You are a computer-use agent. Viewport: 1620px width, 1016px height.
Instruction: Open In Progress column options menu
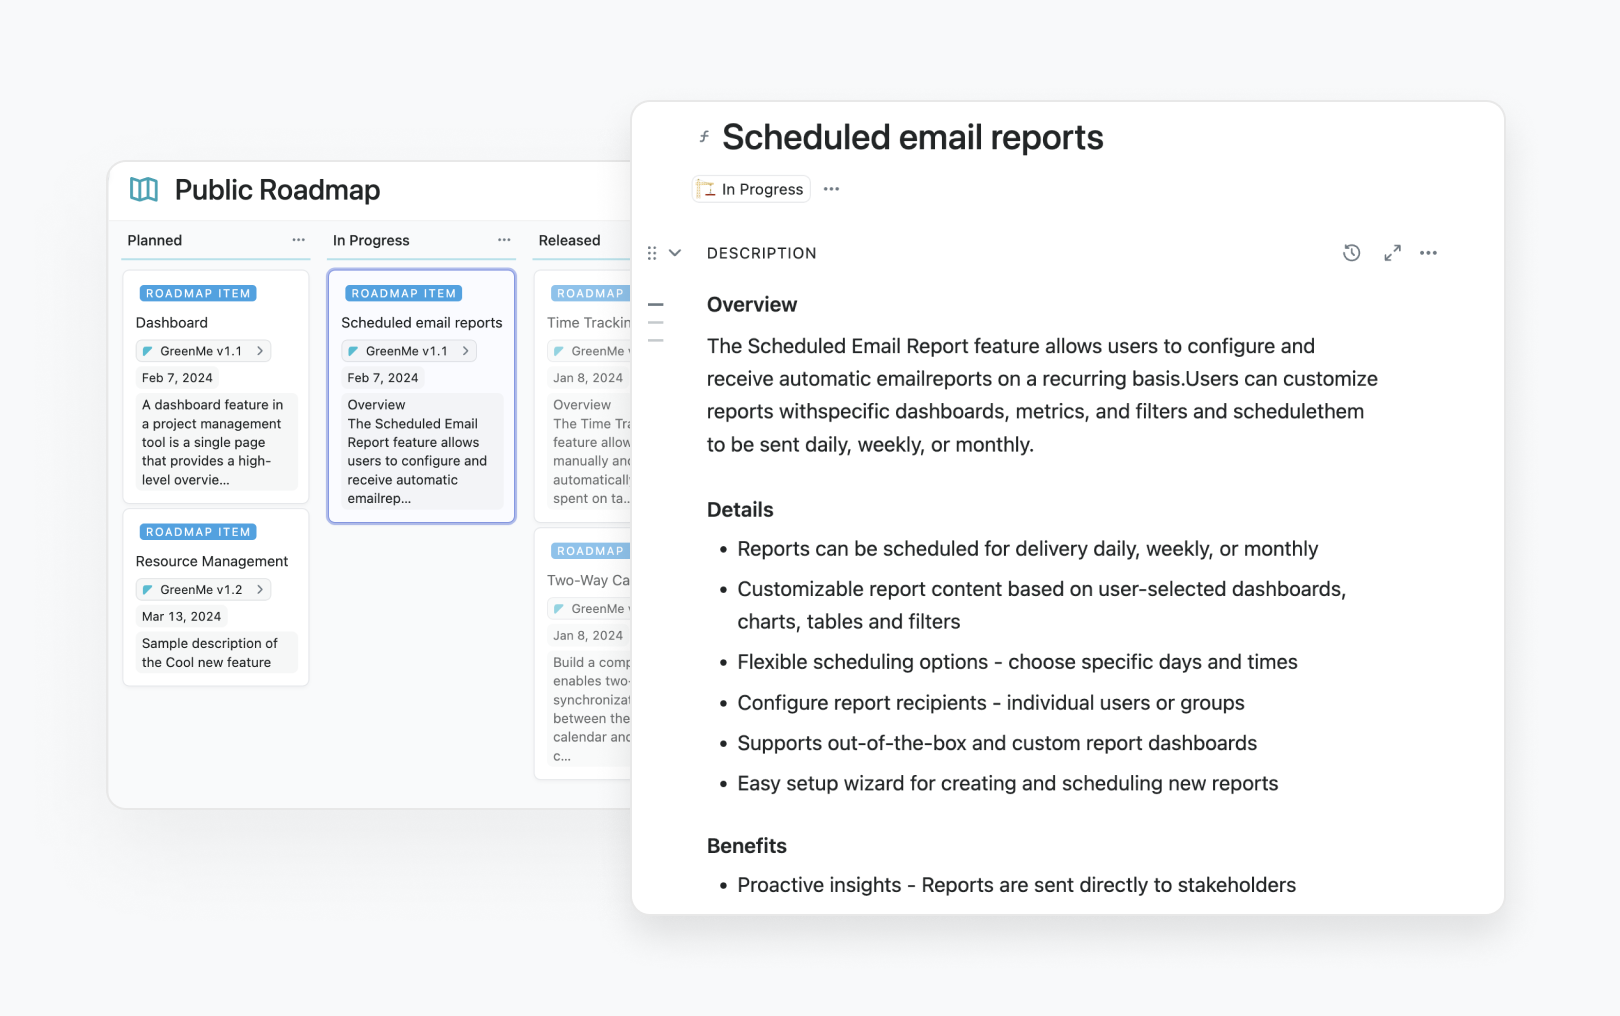click(504, 240)
